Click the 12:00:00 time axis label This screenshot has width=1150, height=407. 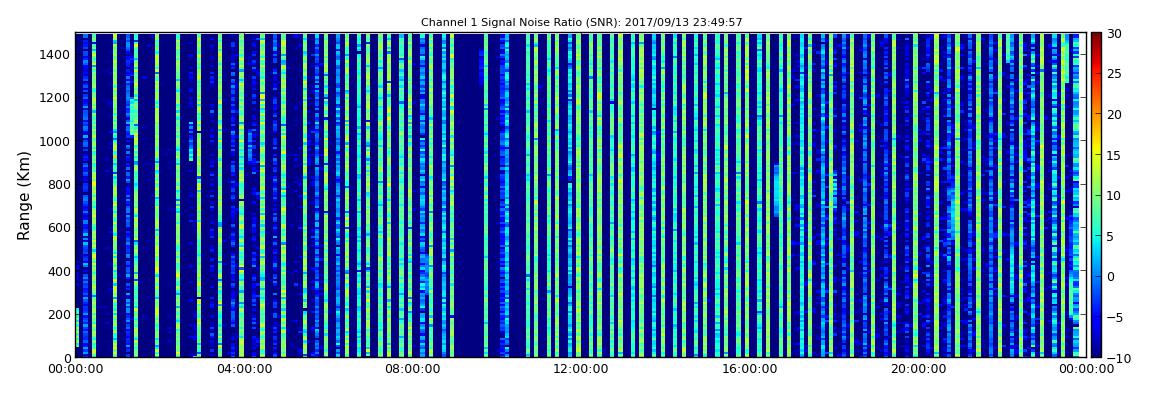pyautogui.click(x=579, y=369)
